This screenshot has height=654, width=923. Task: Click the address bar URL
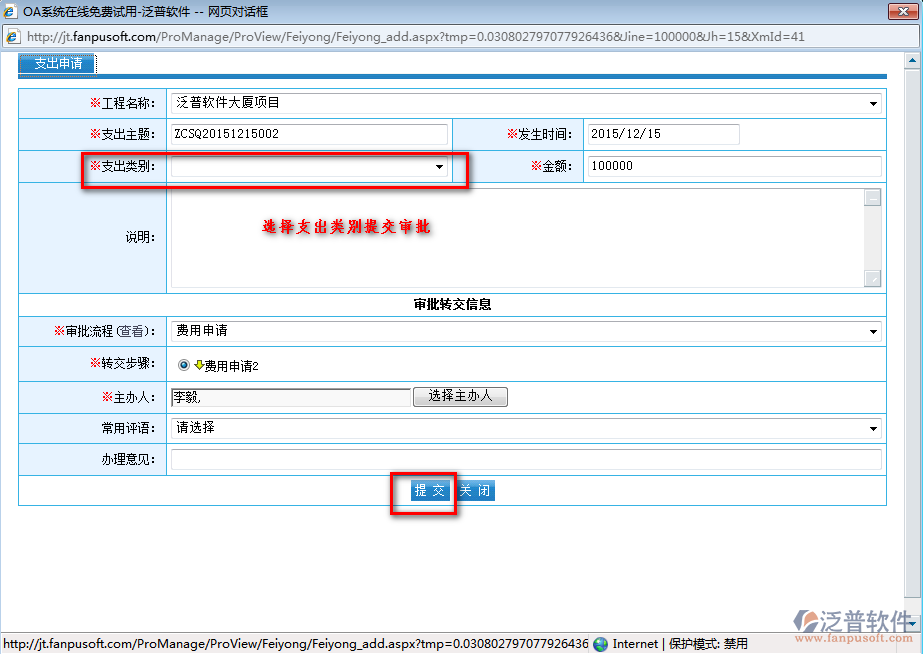pos(416,36)
